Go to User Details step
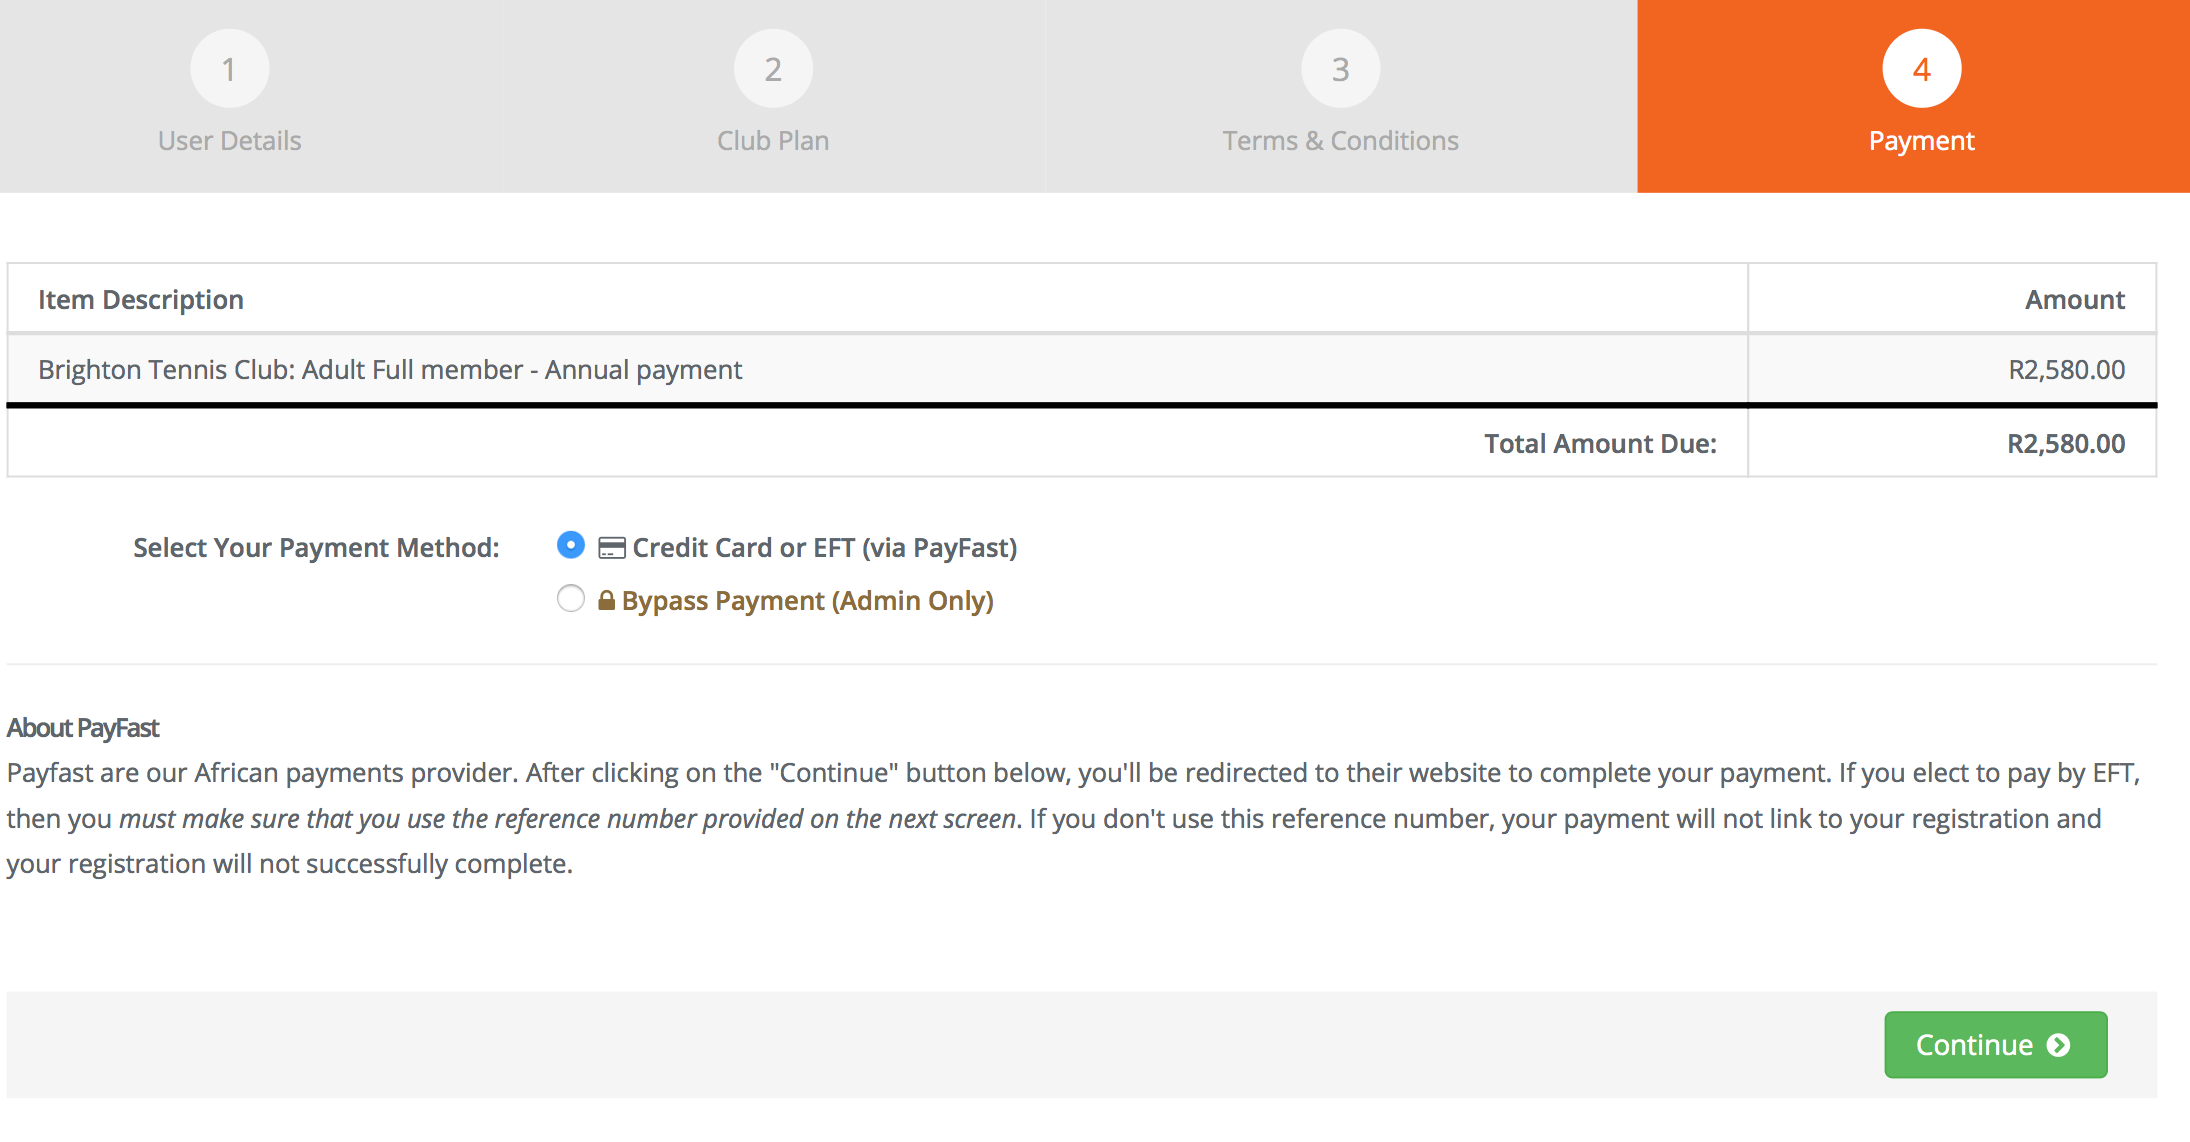Viewport: 2190px width, 1142px height. (229, 141)
